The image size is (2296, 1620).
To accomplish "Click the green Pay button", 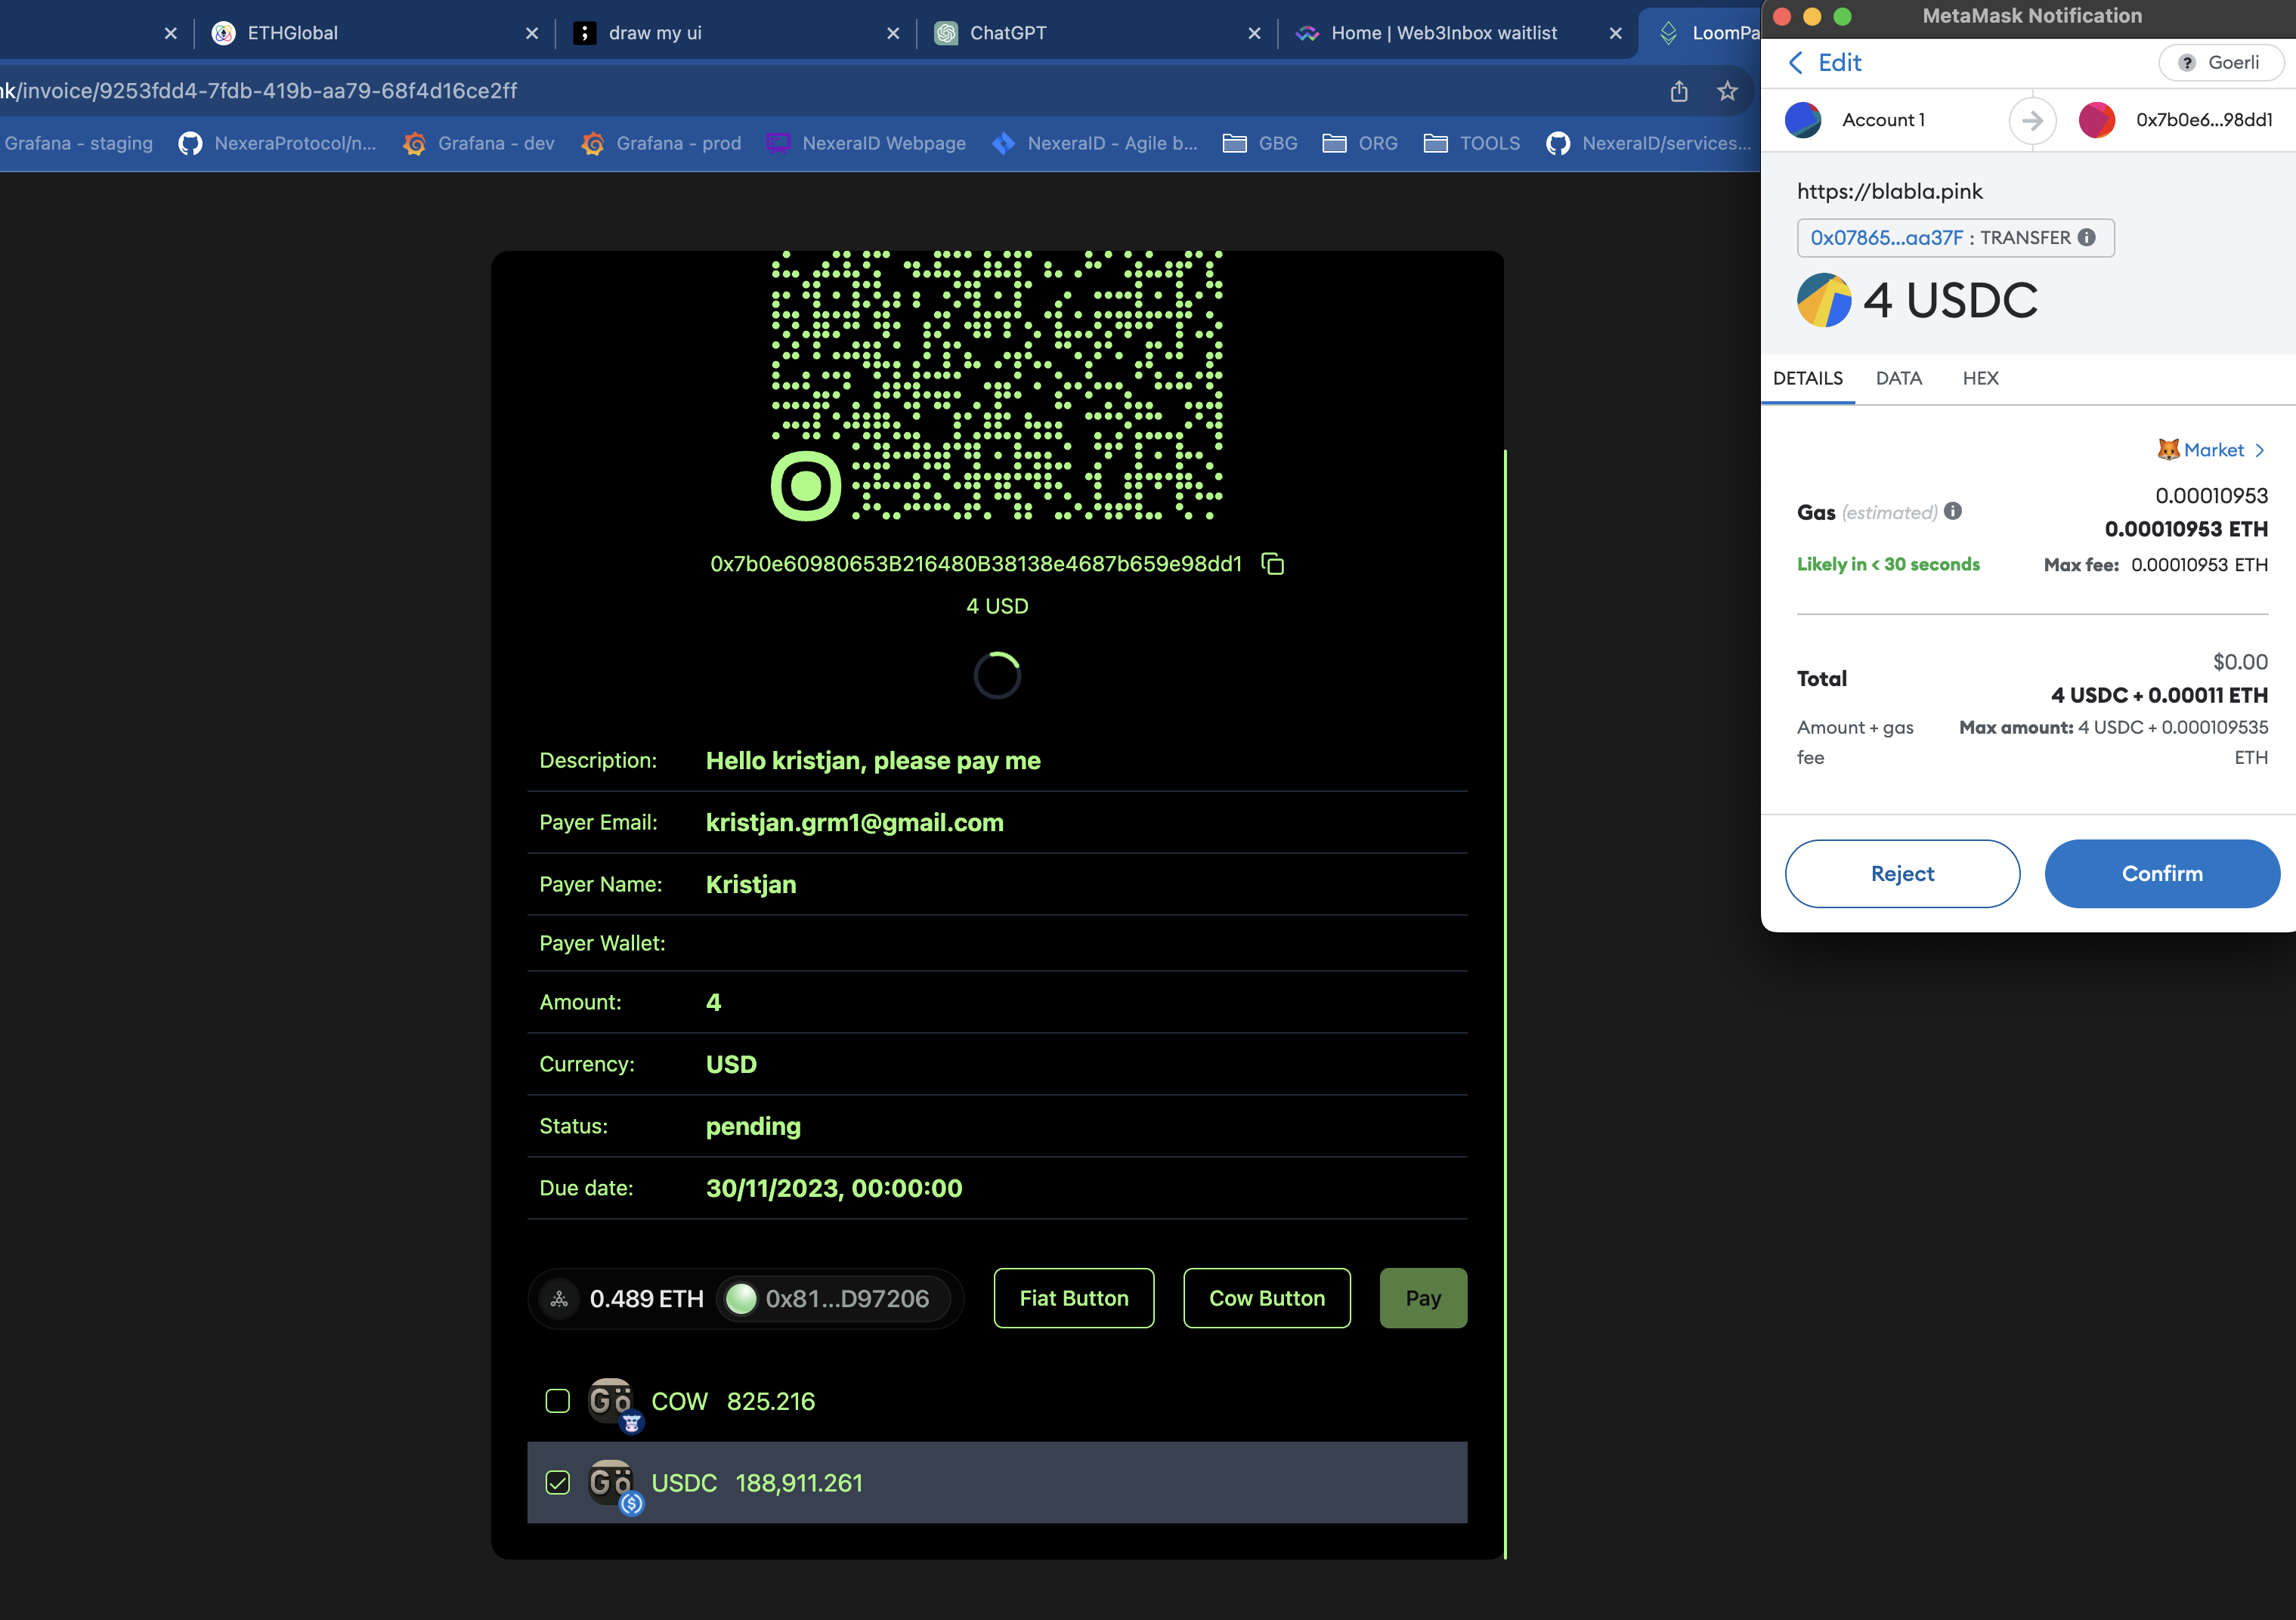I will tap(1423, 1298).
